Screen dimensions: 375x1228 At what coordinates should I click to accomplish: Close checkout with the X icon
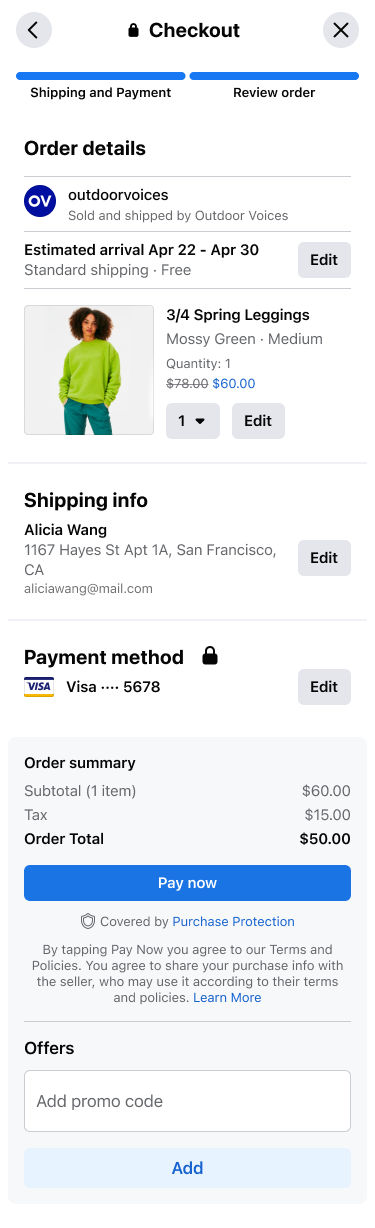click(x=341, y=30)
